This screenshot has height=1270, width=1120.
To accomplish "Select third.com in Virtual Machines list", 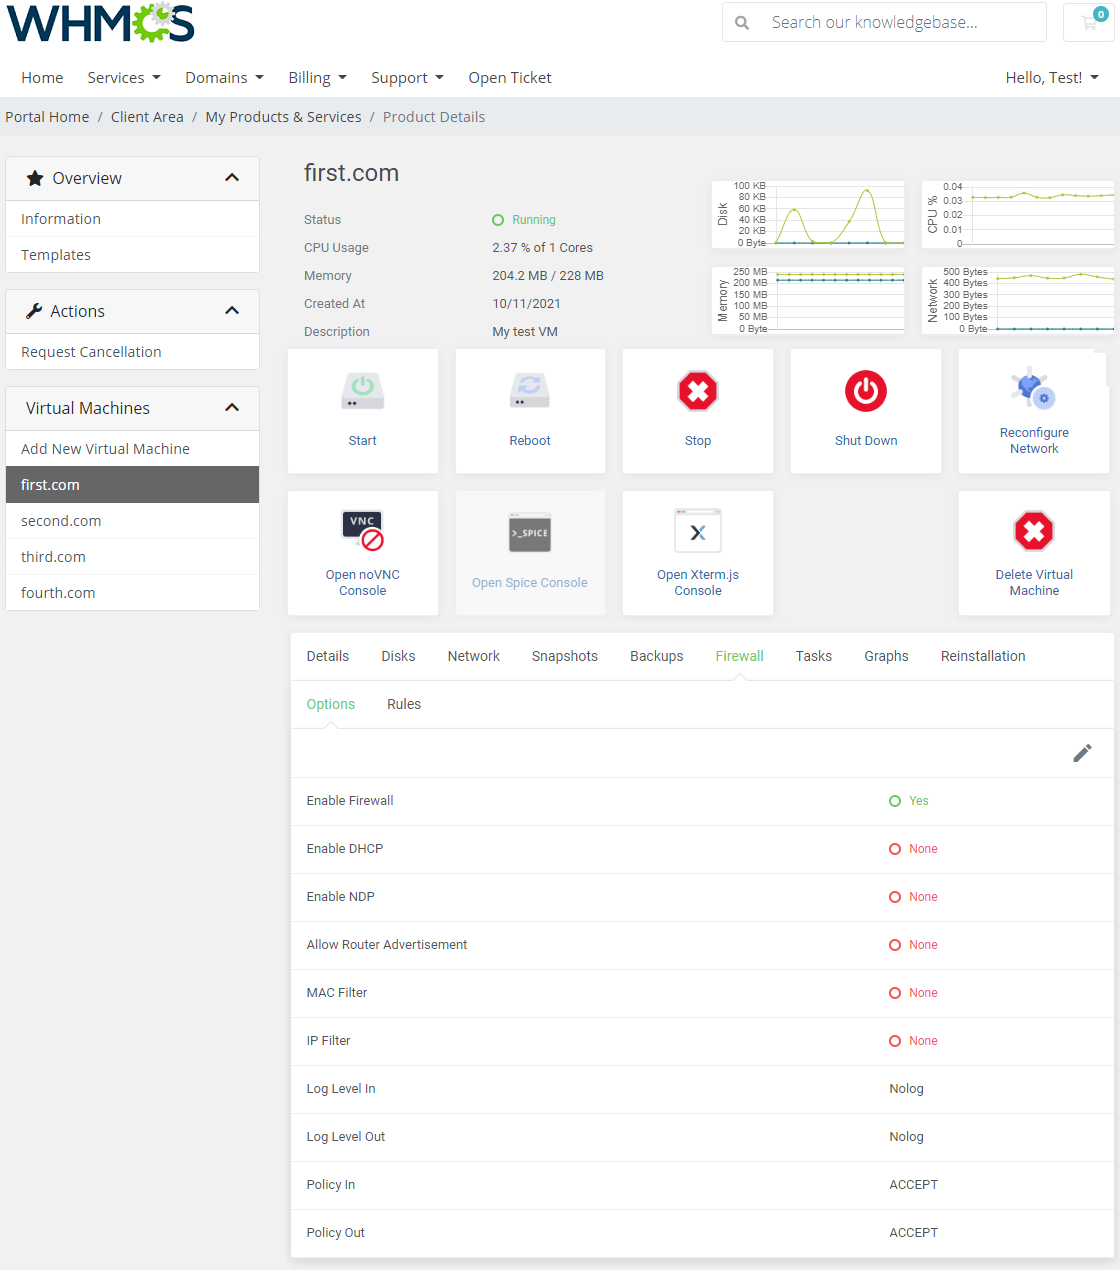I will click(x=132, y=557).
